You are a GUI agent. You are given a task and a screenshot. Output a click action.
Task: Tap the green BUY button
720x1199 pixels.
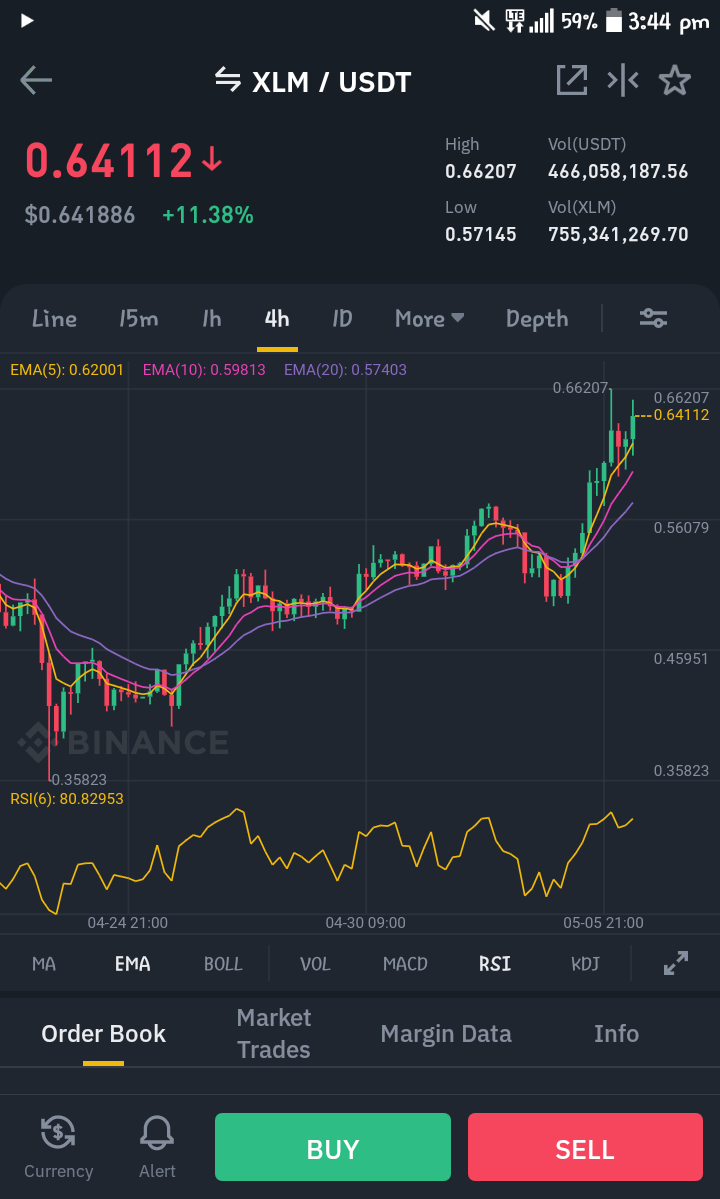(x=332, y=1147)
